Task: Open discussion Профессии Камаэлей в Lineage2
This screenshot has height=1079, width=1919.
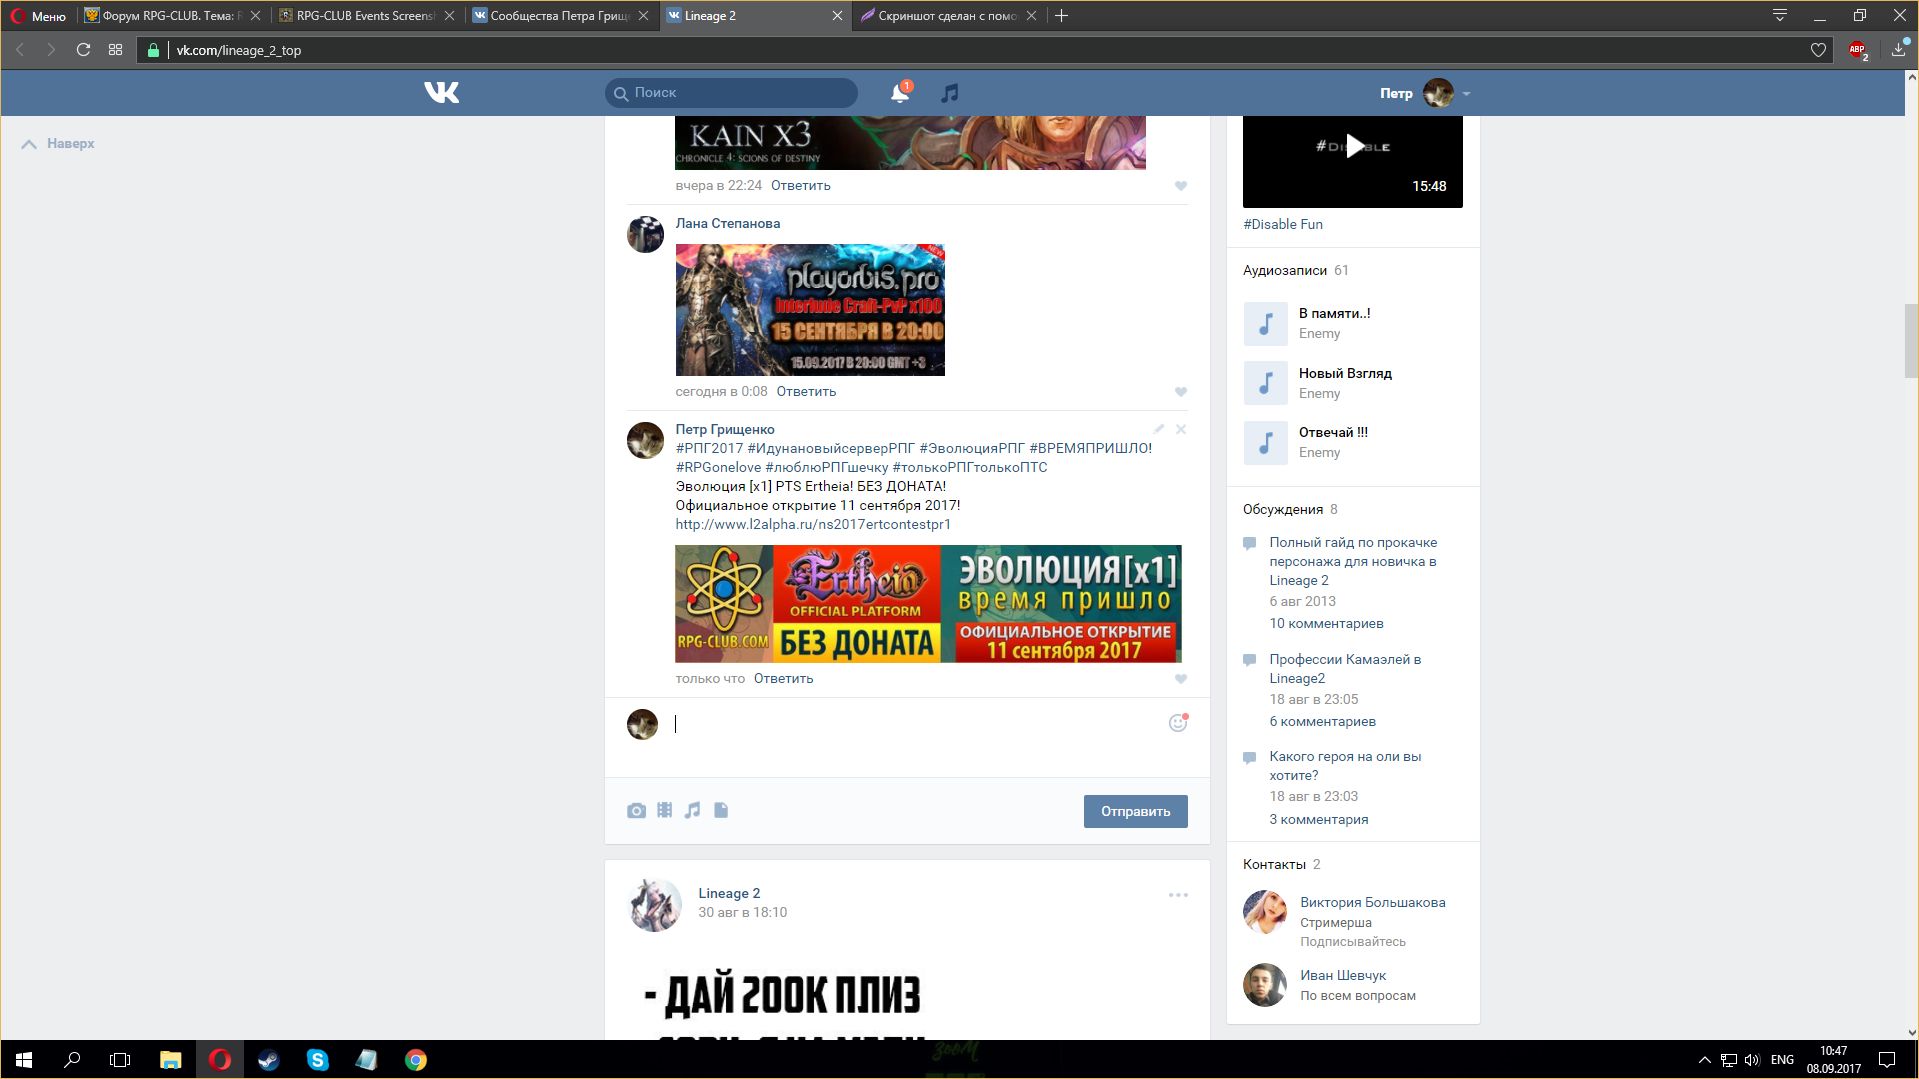Action: pyautogui.click(x=1345, y=669)
